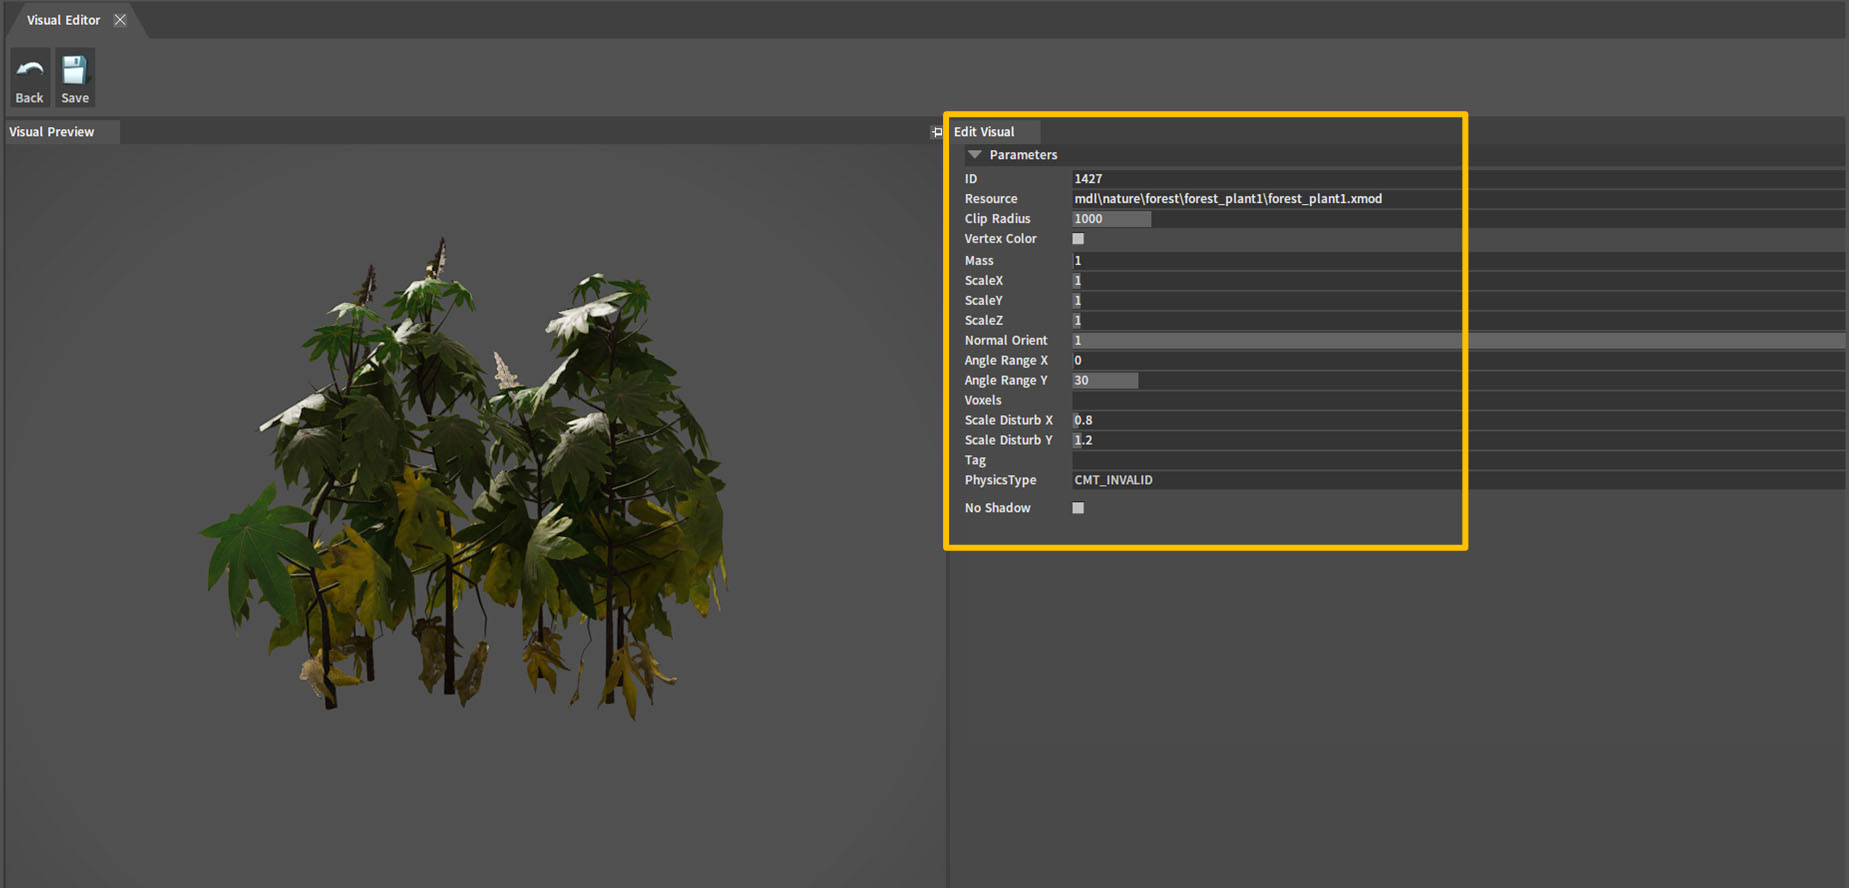
Task: Switch to the Visual Editor tab
Action: [63, 20]
